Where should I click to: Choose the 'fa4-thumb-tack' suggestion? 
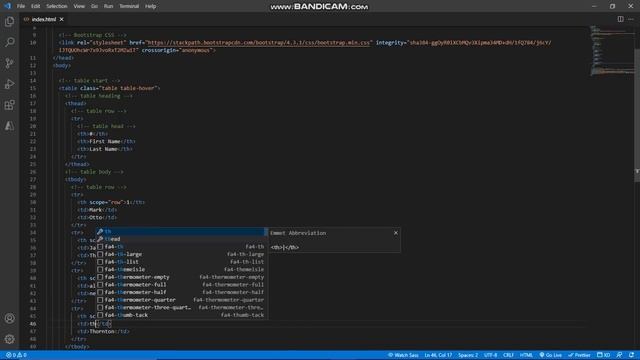click(181, 315)
